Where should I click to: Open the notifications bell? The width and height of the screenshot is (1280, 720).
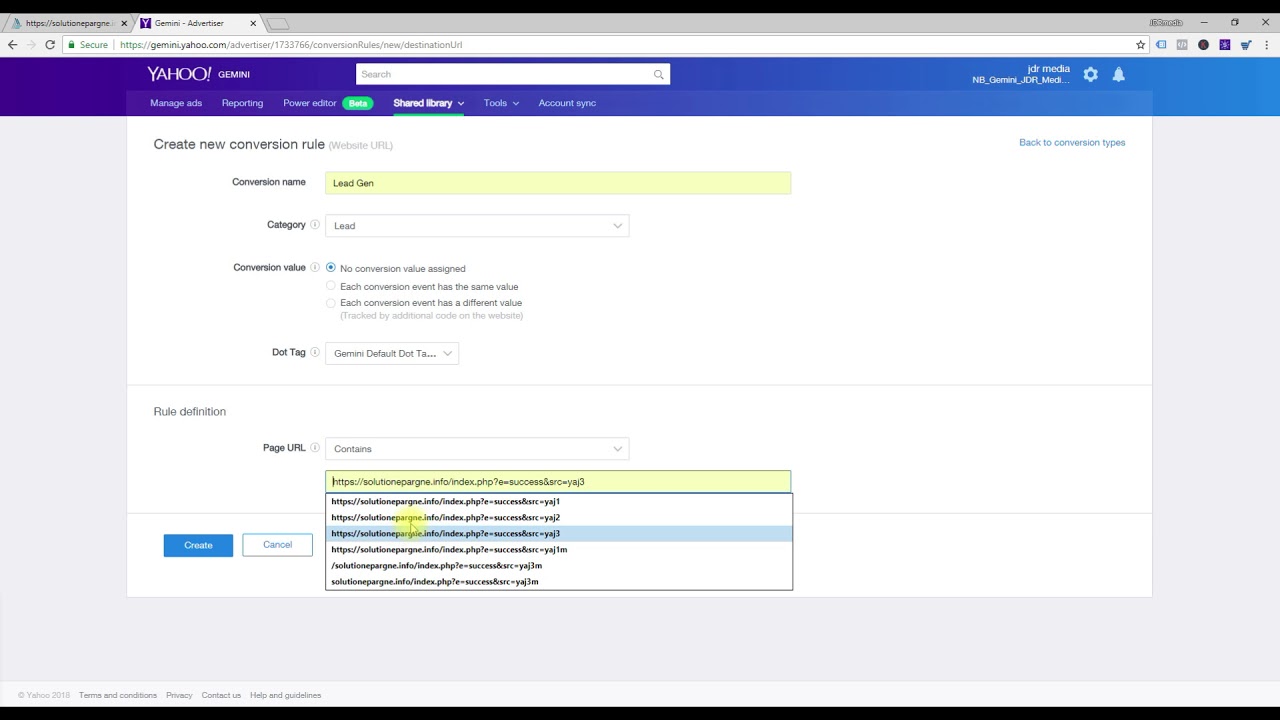1118,74
